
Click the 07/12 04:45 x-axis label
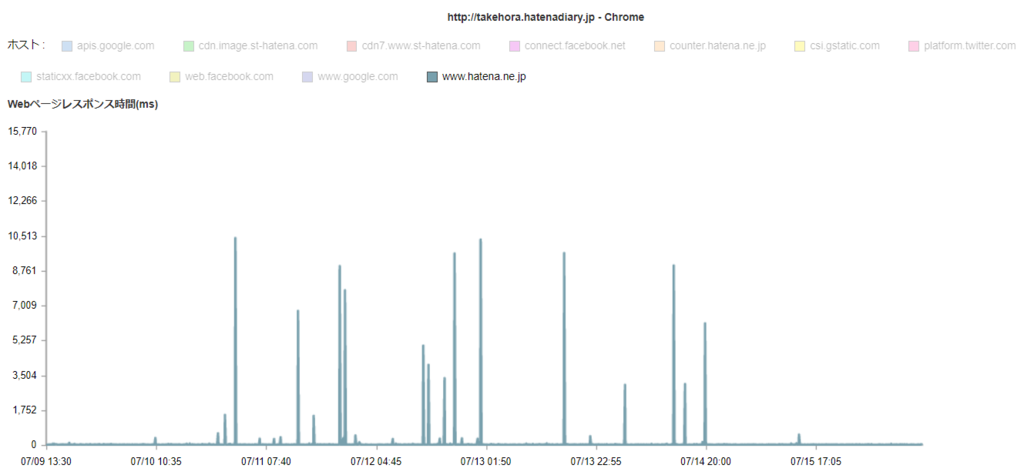pos(377,461)
